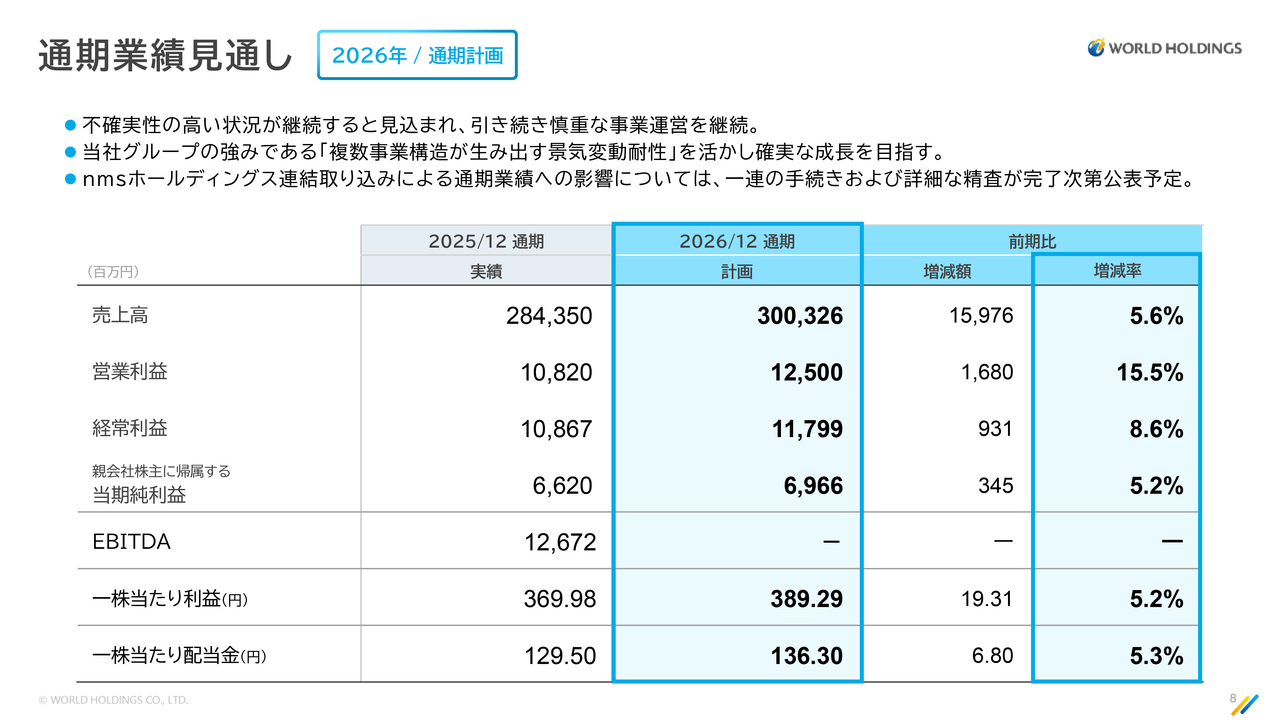Click the 12,672 EBITDA actual value
The height and width of the screenshot is (720, 1280).
click(x=560, y=543)
